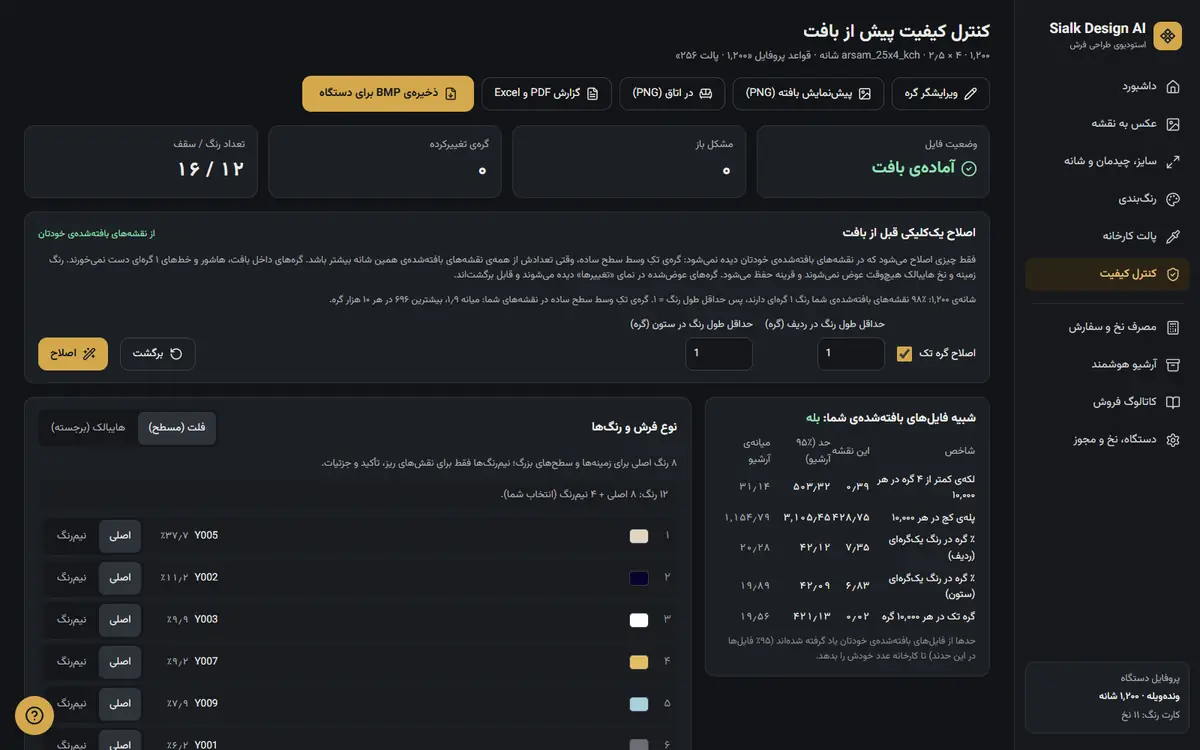Click the نوع فرش و رنگ‌ها heading

click(634, 427)
